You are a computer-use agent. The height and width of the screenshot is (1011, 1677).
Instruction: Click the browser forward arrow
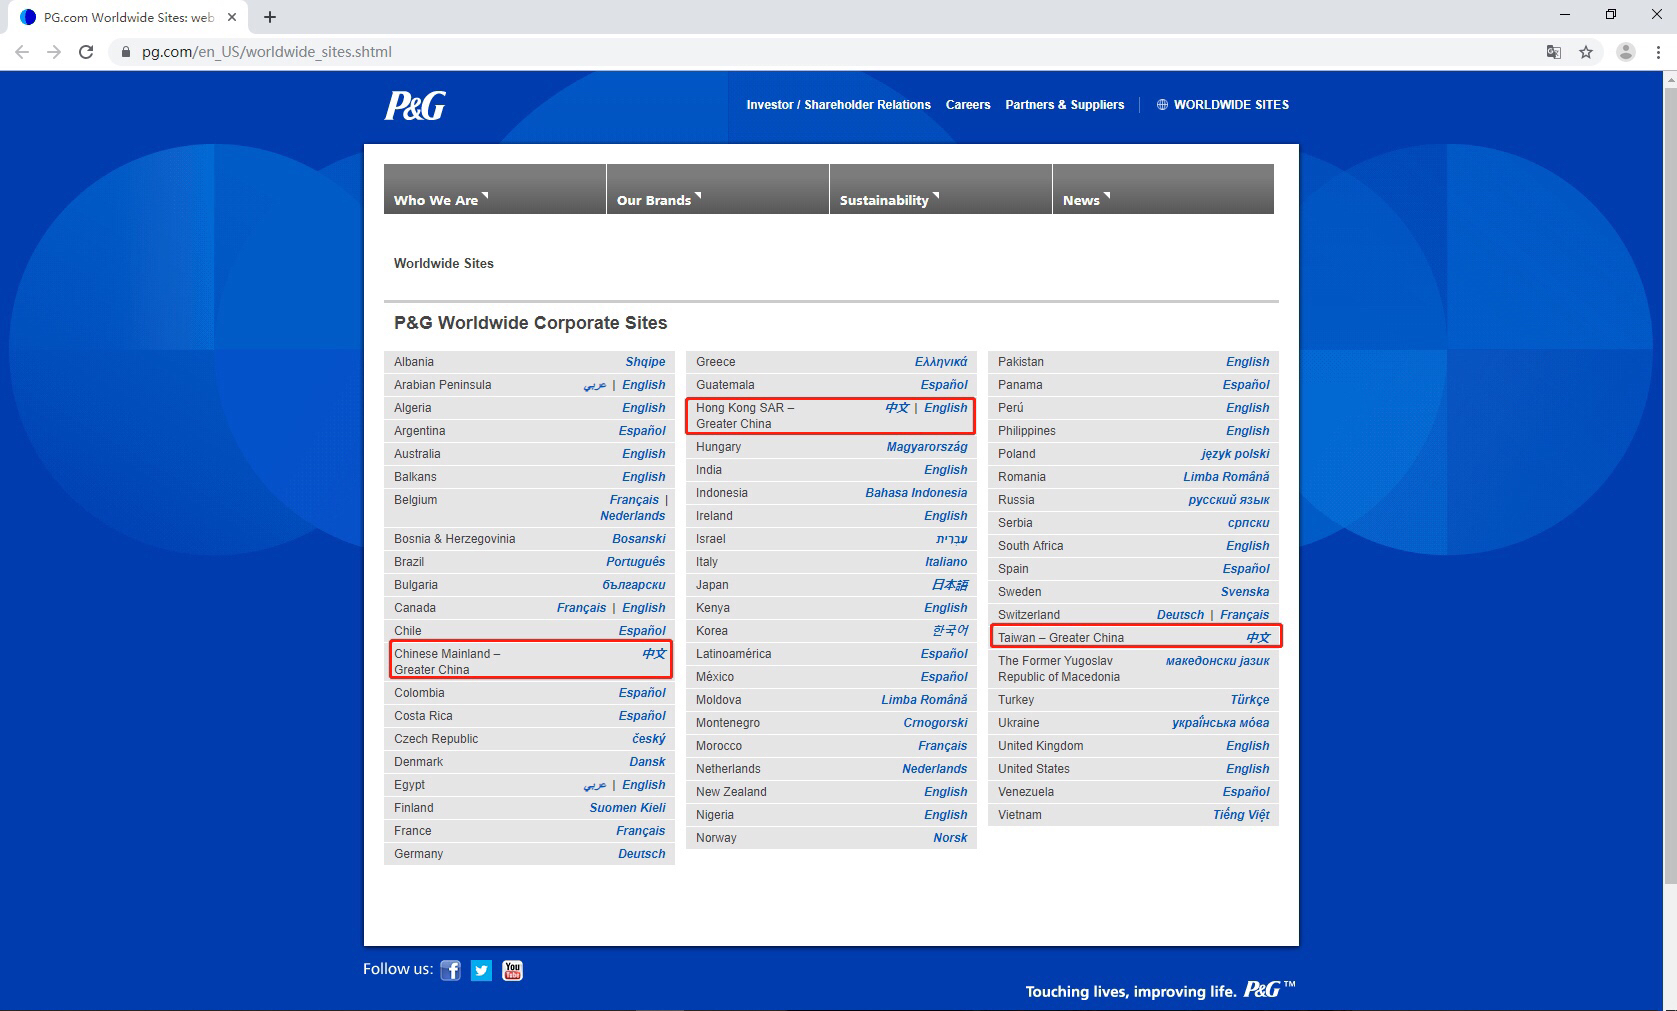[x=54, y=52]
